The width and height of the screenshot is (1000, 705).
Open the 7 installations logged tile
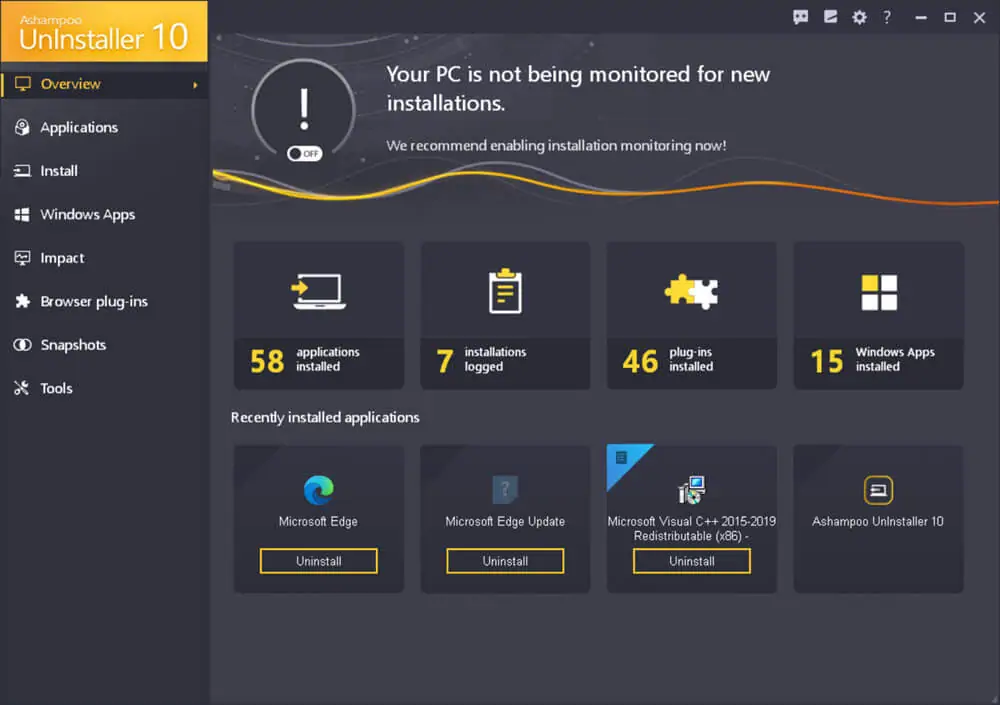505,316
